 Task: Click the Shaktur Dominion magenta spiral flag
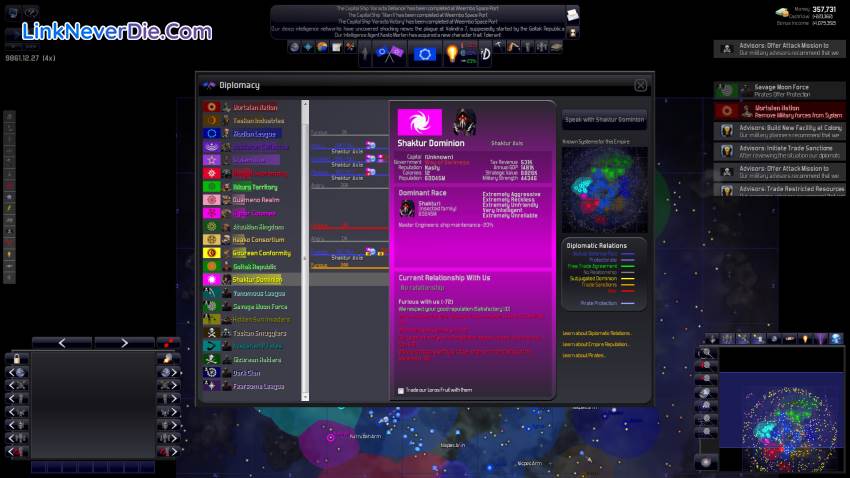[420, 122]
